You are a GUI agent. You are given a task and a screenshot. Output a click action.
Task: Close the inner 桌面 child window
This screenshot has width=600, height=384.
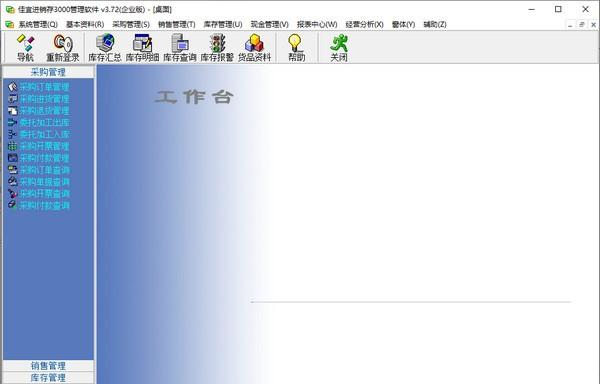[x=593, y=25]
